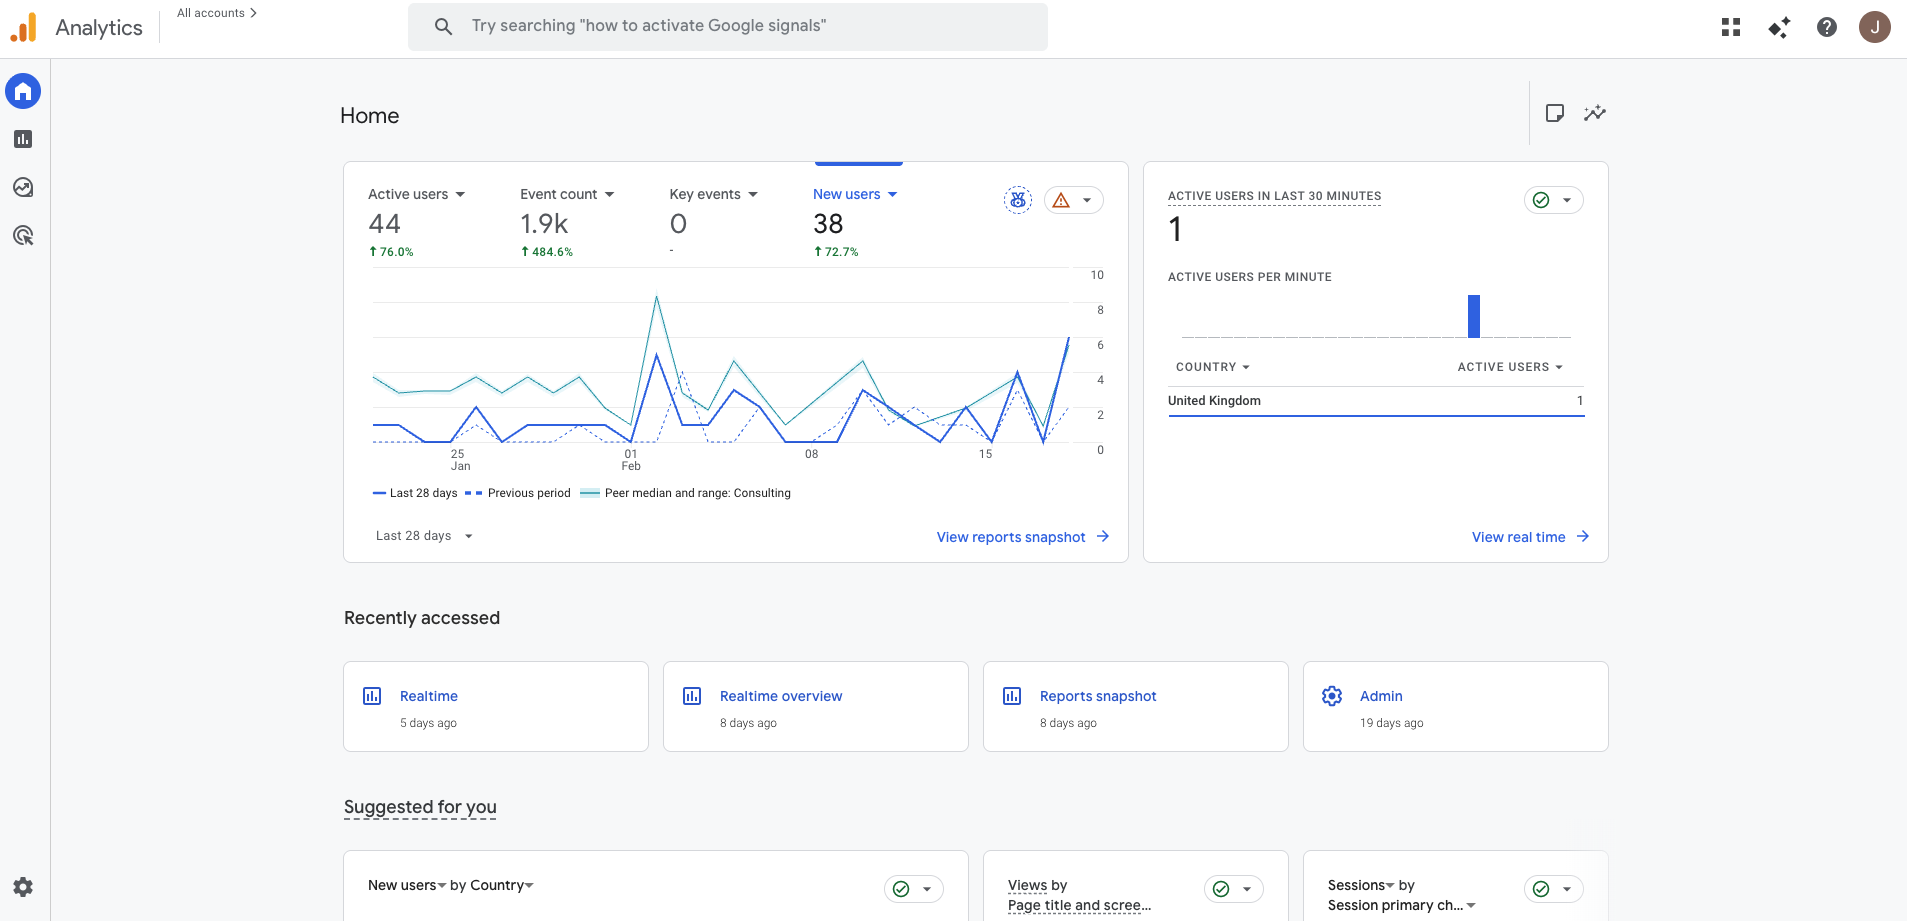Viewport: 1907px width, 921px height.
Task: Open the Advertising section in the sidebar
Action: coord(22,235)
